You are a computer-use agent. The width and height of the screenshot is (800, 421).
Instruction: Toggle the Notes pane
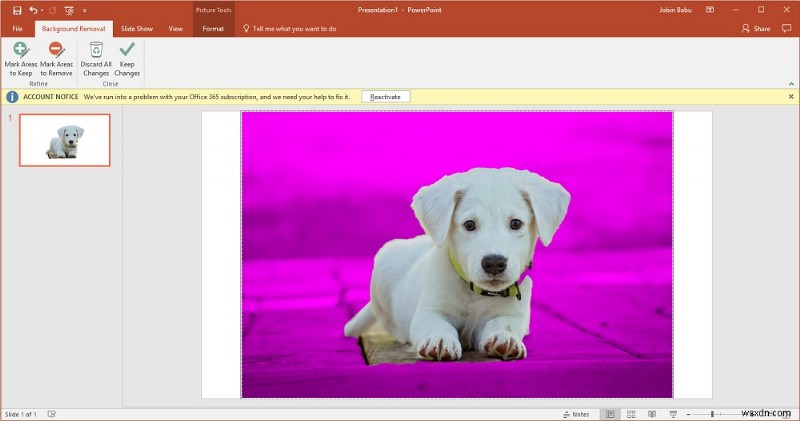pyautogui.click(x=576, y=414)
